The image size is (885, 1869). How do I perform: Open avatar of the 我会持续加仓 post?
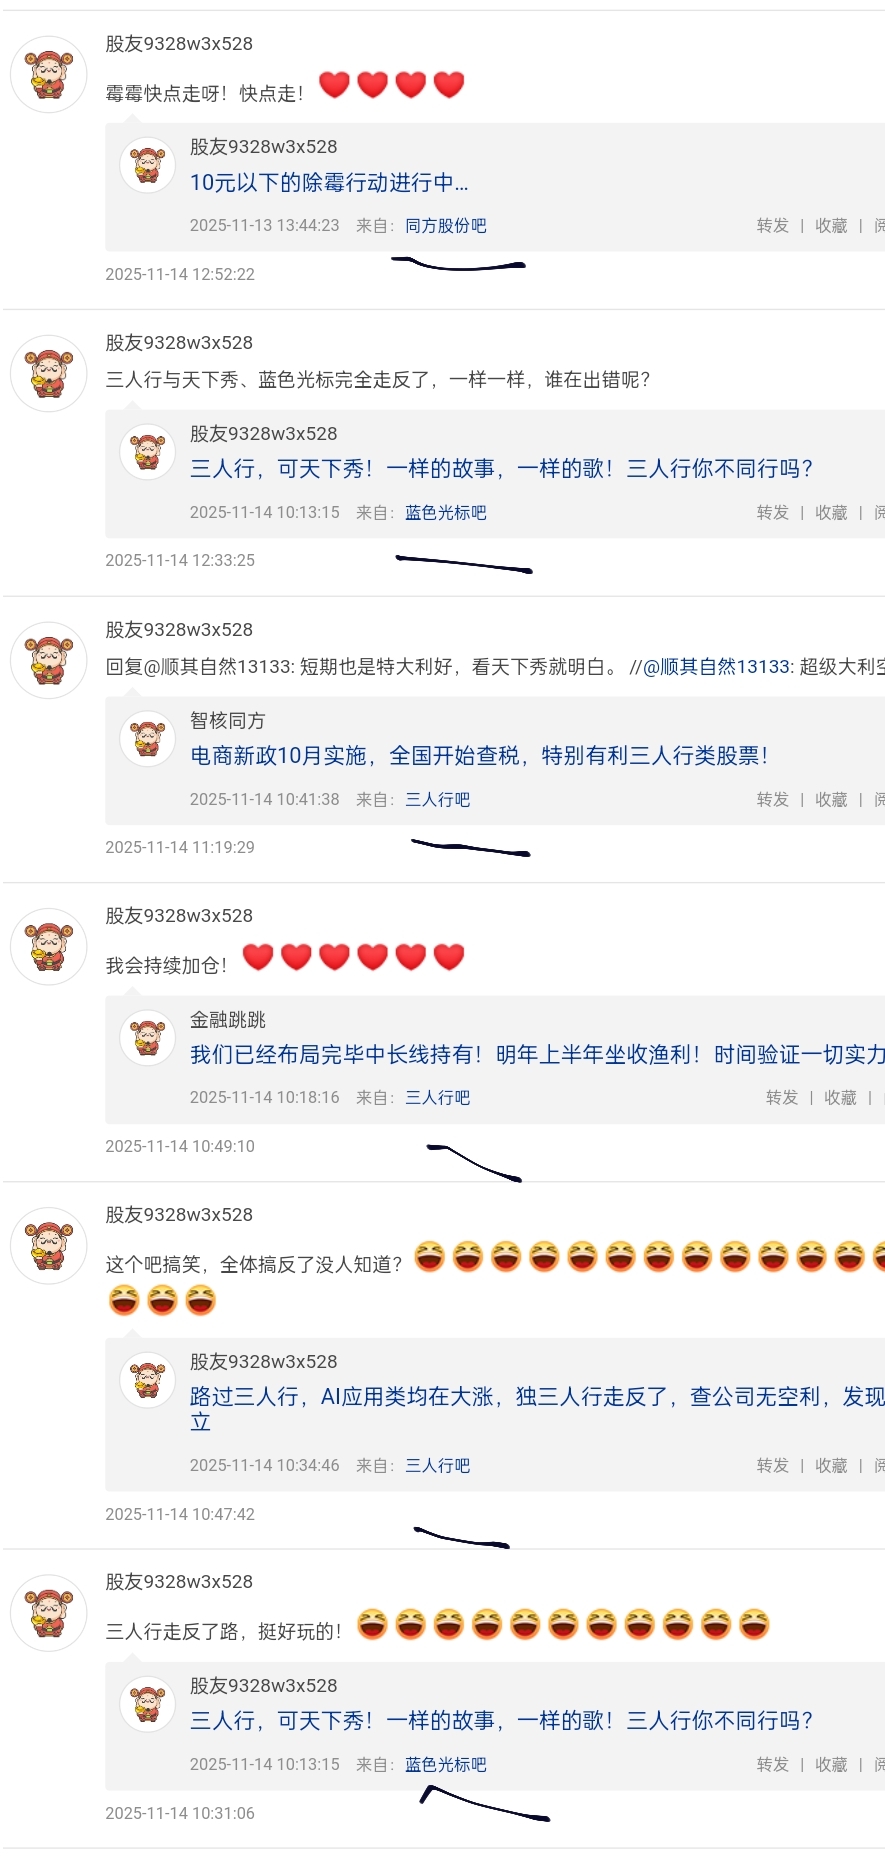[49, 947]
